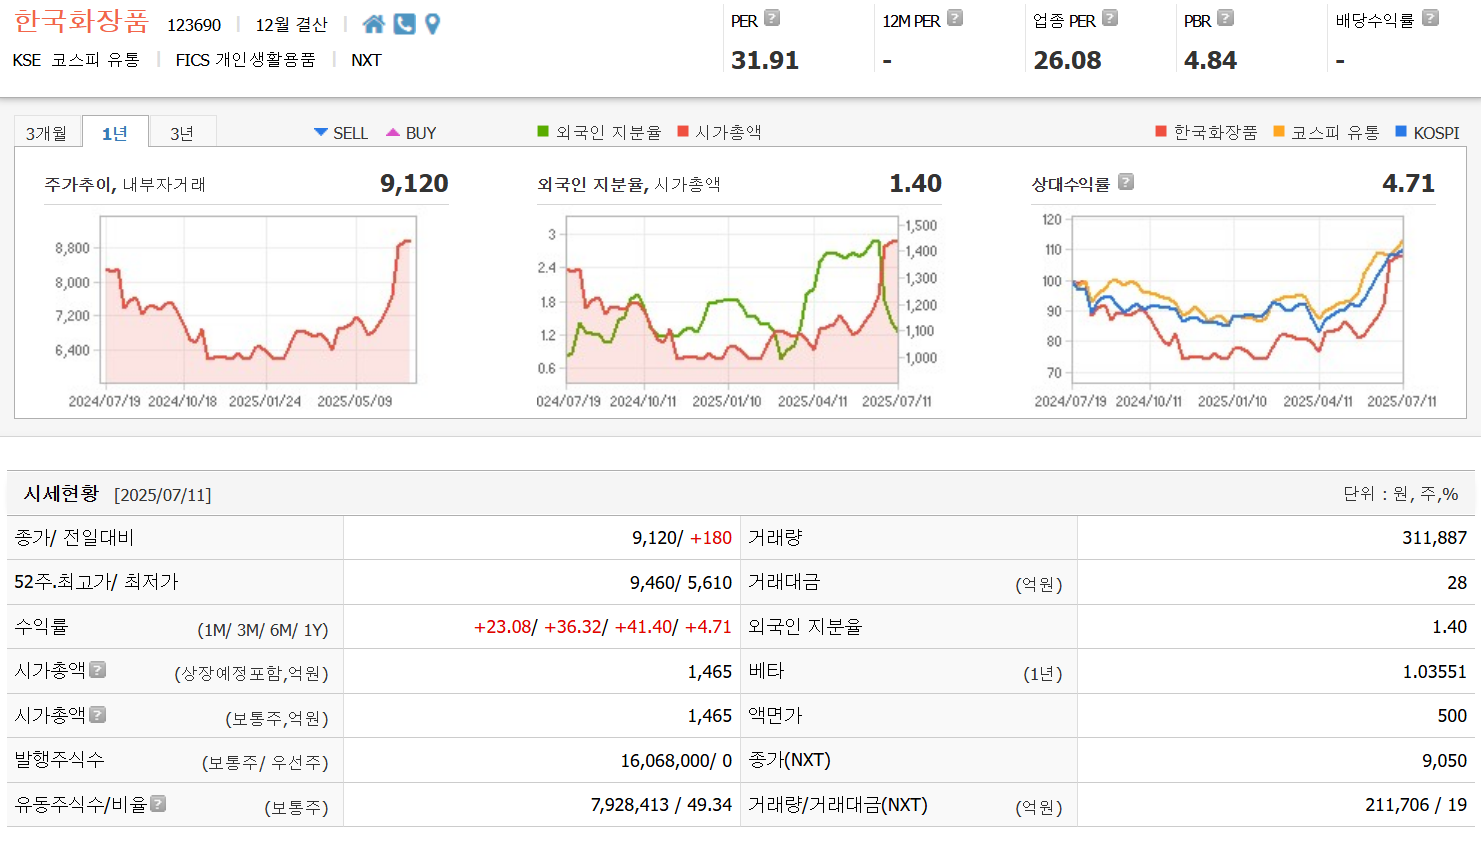Click the 12월 결산 label
Image resolution: width=1481 pixels, height=845 pixels.
(x=291, y=25)
